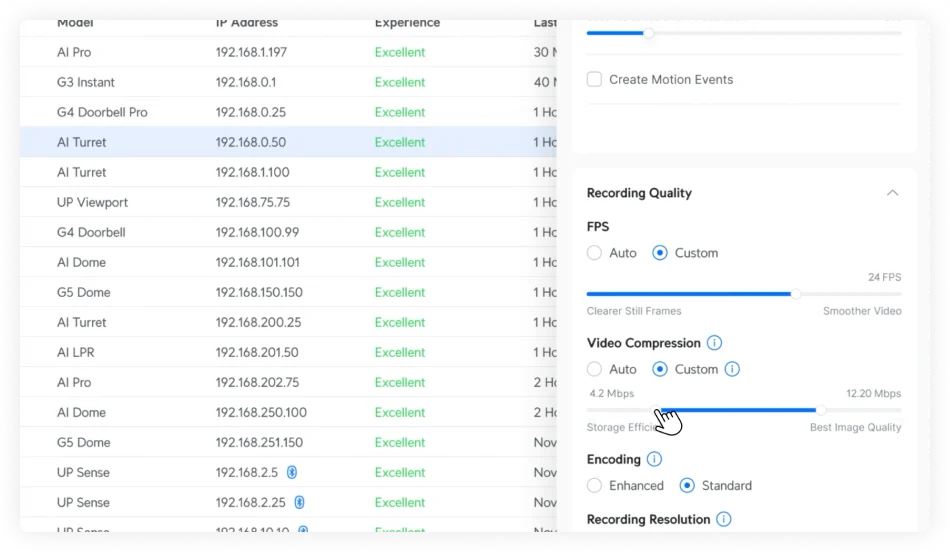Click the 4.2 Mbps compression slider handle
Viewport: 950px width, 552px height.
point(657,410)
